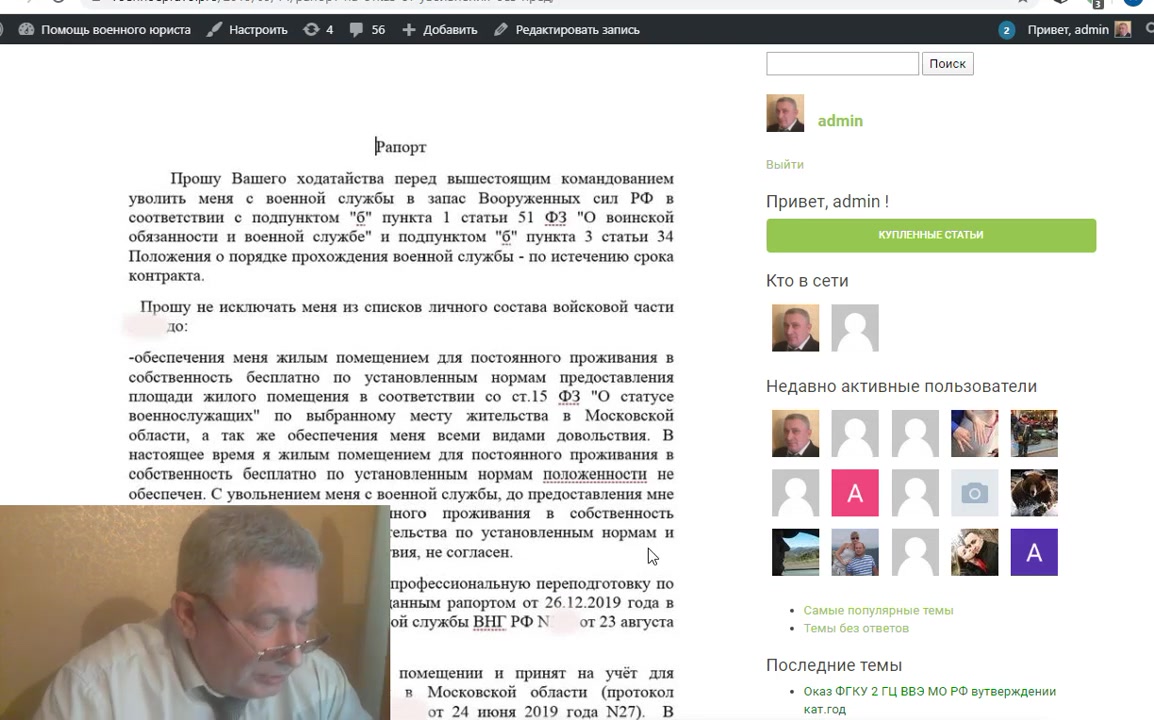
Task: Open first recently active user photo
Action: pyautogui.click(x=795, y=434)
